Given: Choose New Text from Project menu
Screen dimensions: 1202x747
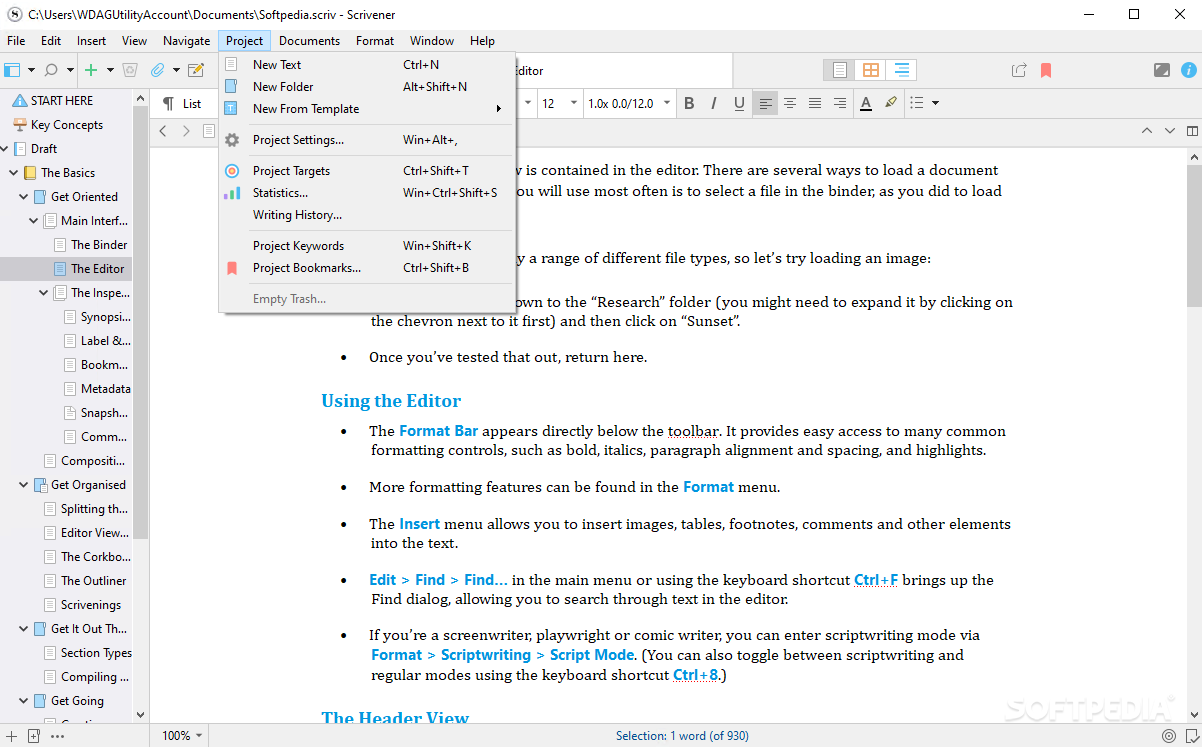Looking at the screenshot, I should (367, 65).
